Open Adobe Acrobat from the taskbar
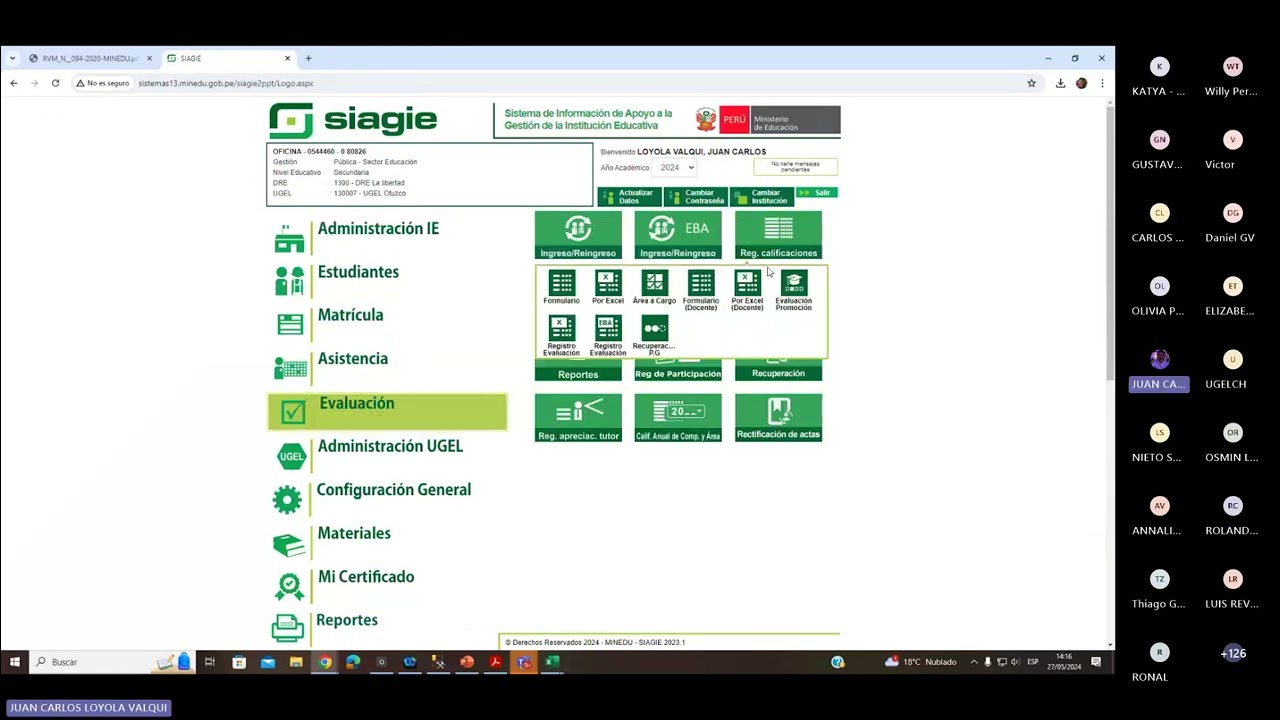This screenshot has width=1280, height=720. [495, 662]
